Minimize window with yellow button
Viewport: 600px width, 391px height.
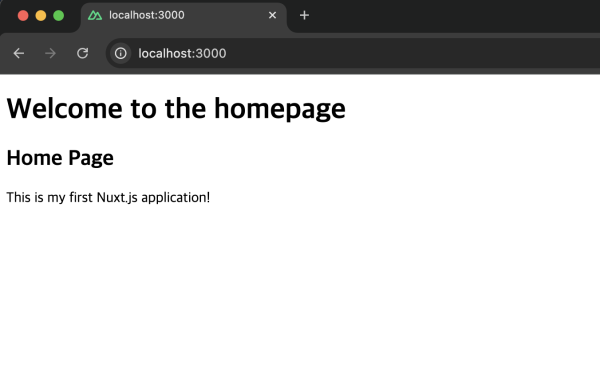41,16
